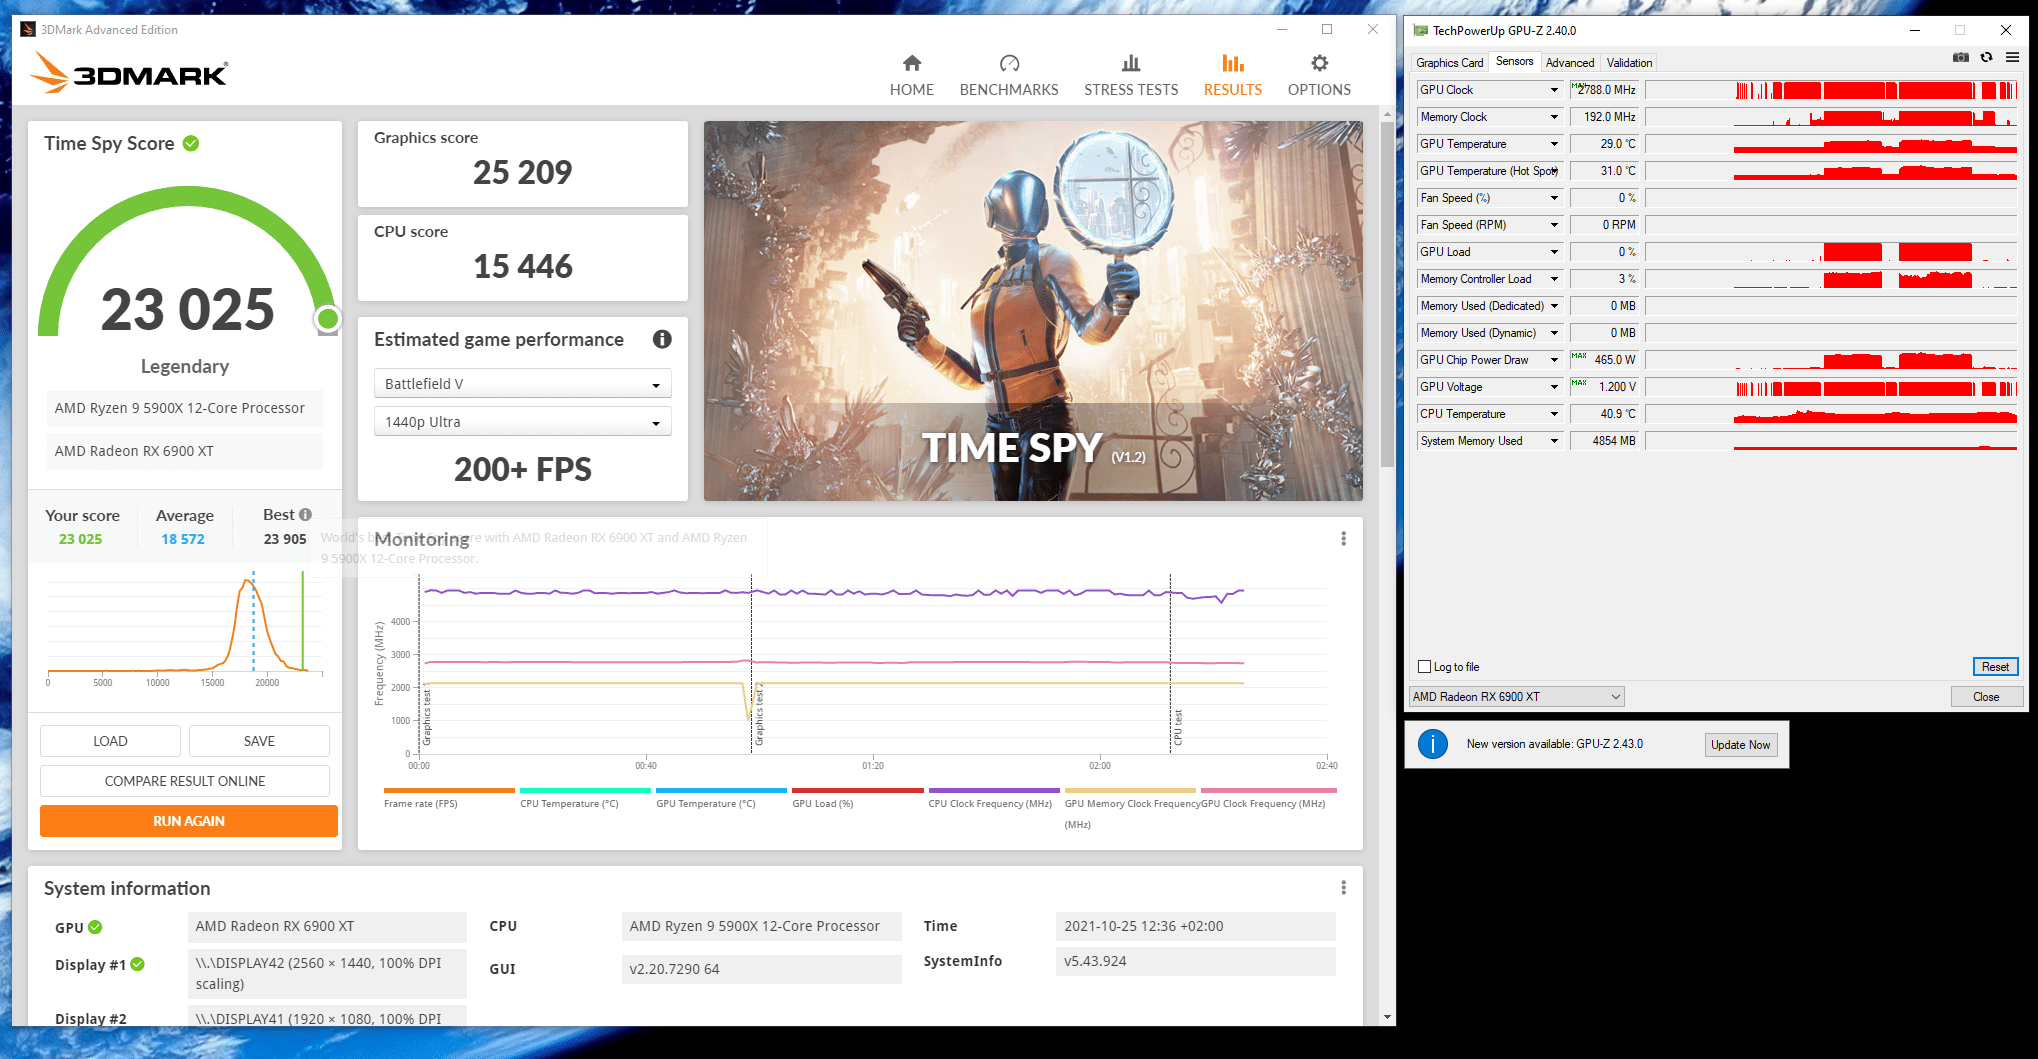Click the 3DMark vertical scrollbar thumb
This screenshot has height=1059, width=2038.
pos(1387,294)
